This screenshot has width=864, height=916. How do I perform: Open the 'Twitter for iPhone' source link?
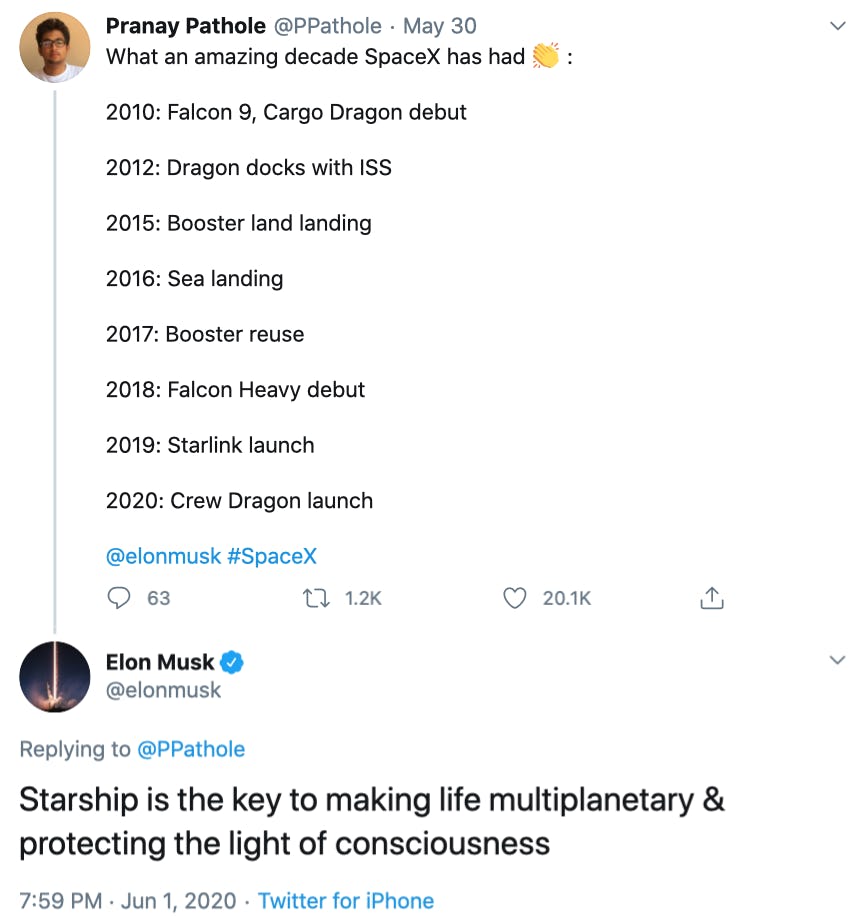coord(346,900)
